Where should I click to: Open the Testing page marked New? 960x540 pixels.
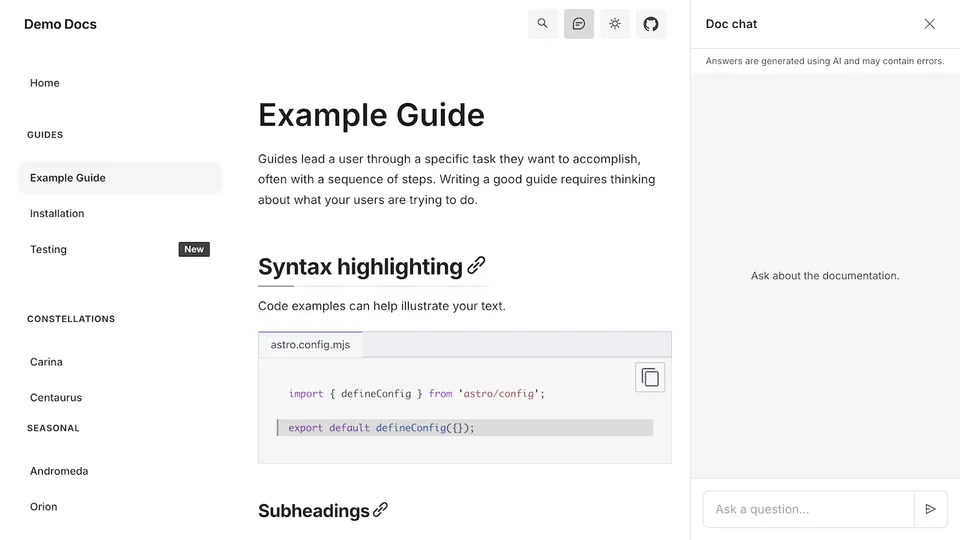49,250
